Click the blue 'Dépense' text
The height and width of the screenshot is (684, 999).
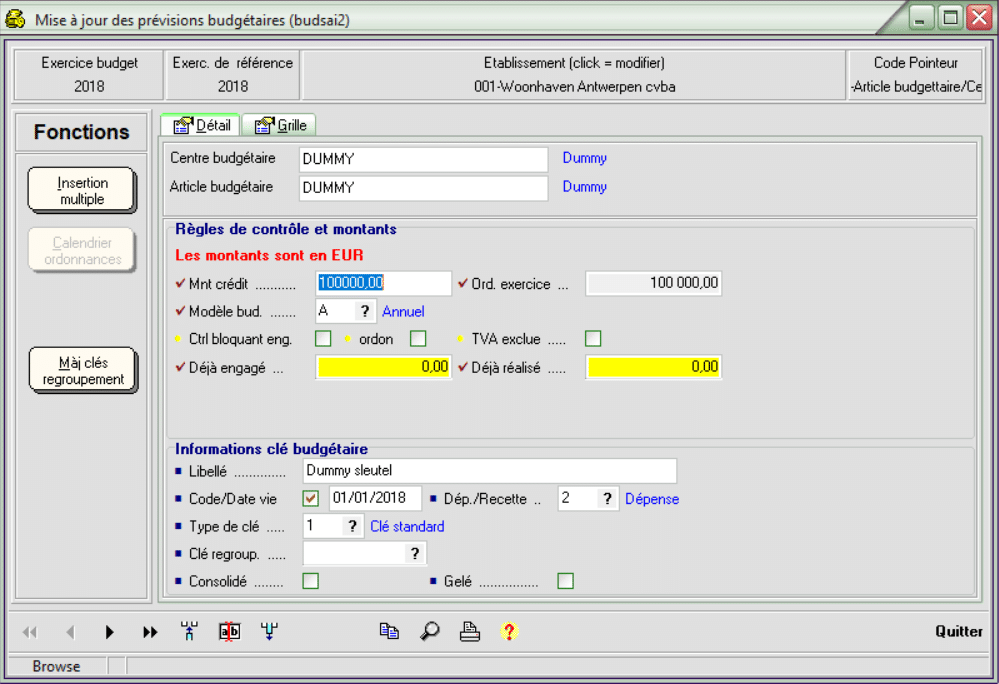click(652, 499)
